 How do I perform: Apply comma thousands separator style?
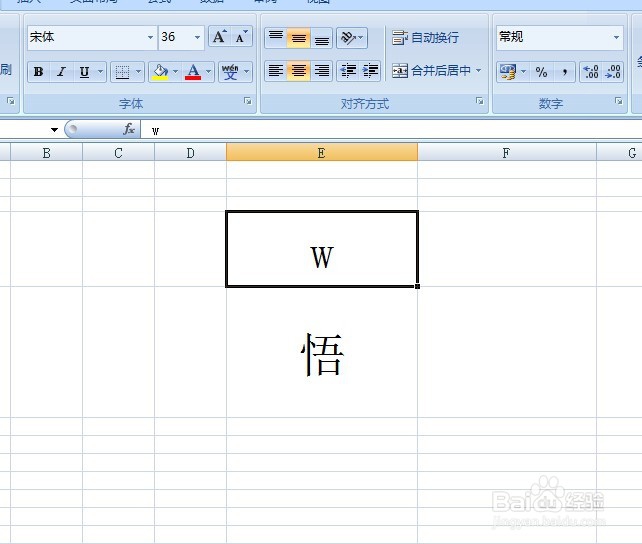click(x=565, y=72)
